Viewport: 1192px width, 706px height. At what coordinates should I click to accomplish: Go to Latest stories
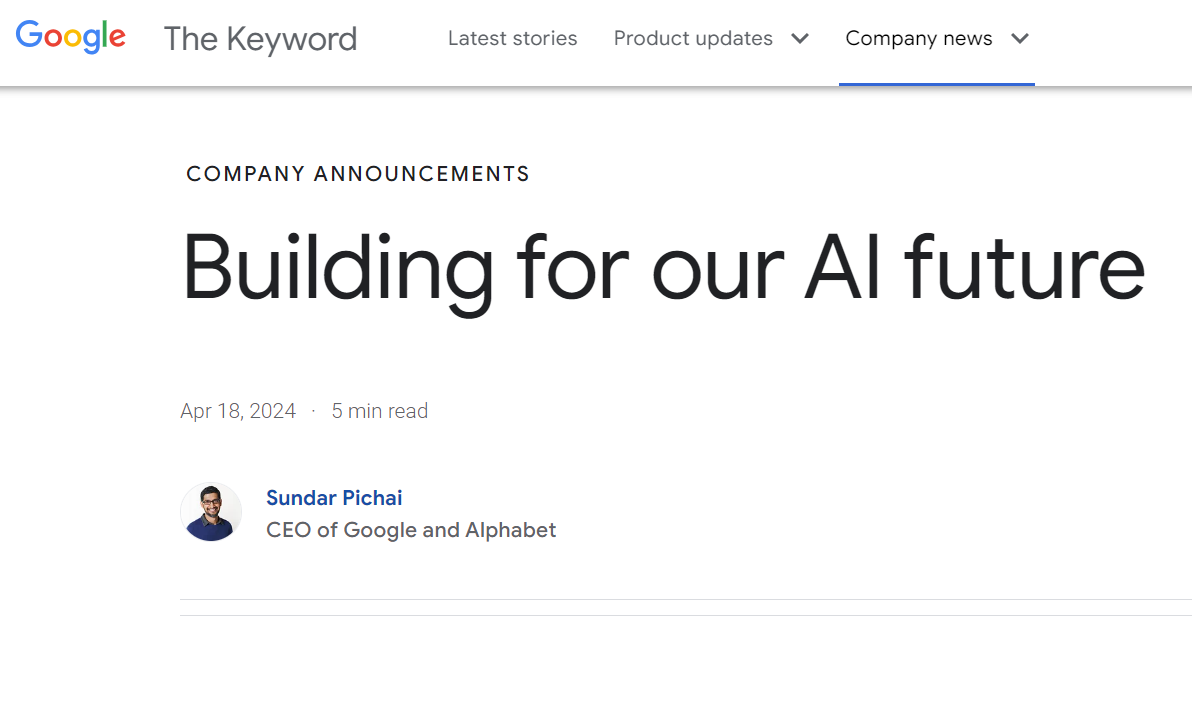tap(512, 38)
